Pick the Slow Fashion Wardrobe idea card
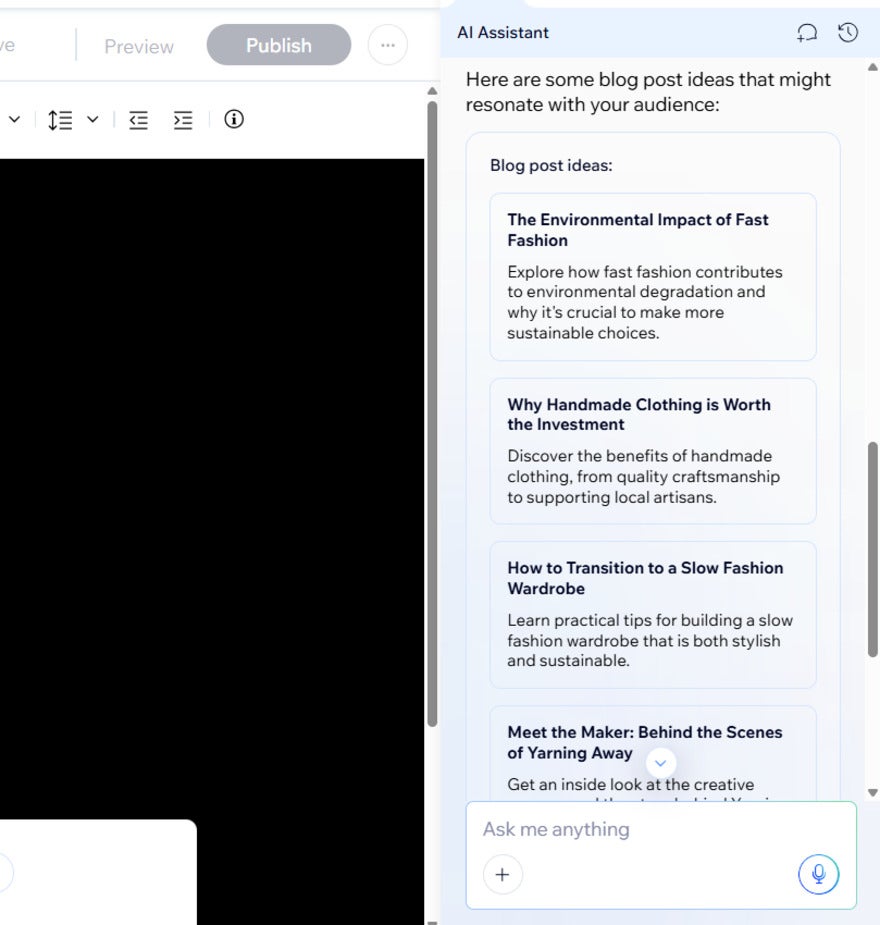 652,614
